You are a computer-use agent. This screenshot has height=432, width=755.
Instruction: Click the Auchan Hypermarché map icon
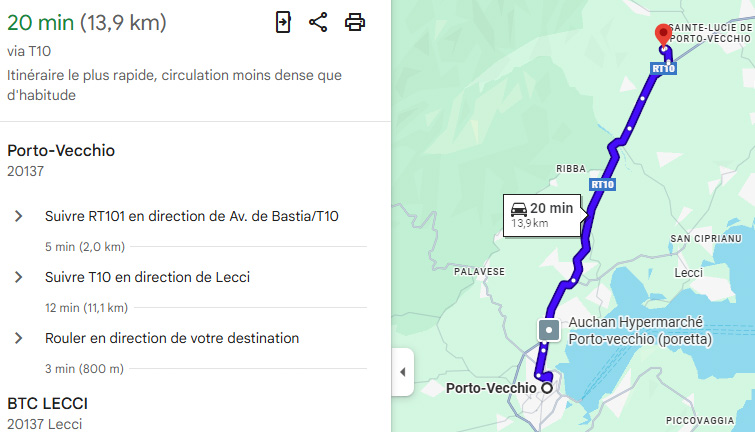click(x=548, y=330)
